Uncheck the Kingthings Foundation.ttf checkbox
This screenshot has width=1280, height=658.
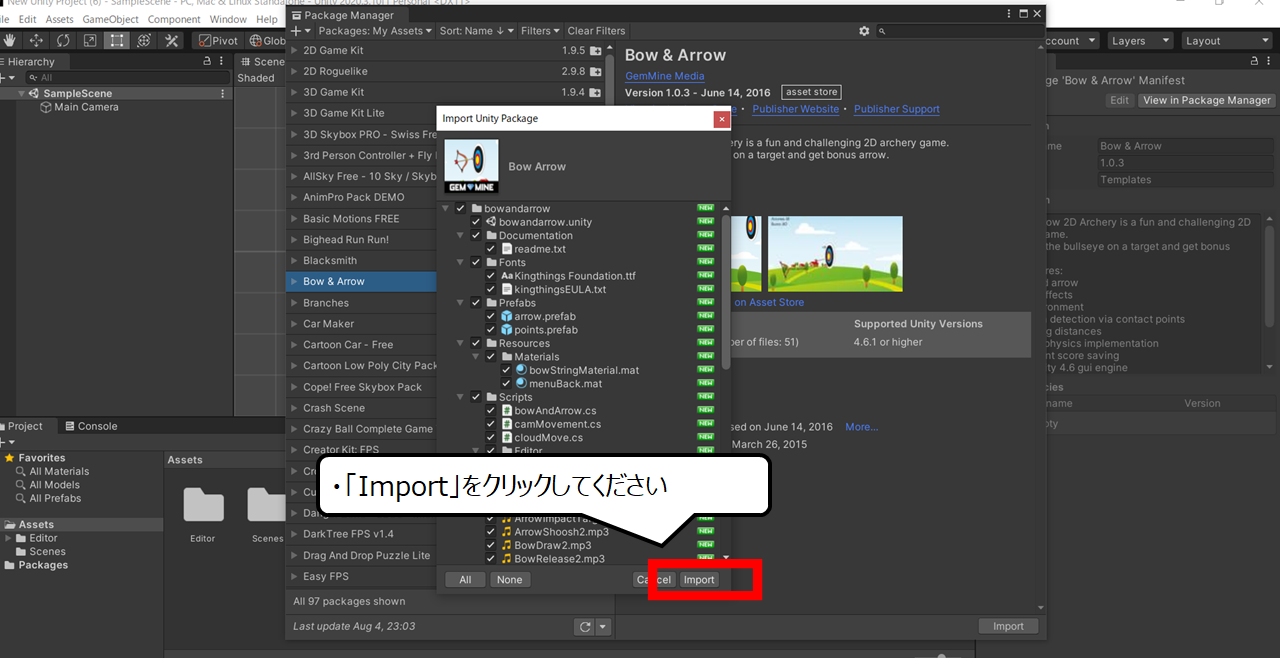[490, 276]
